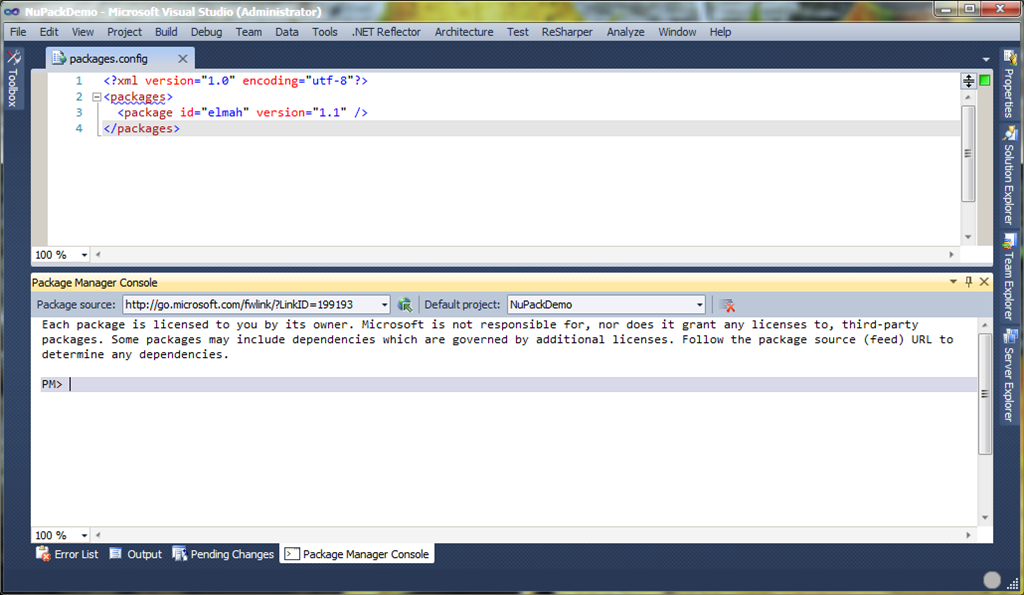Switch to the Output tab
The width and height of the screenshot is (1024, 595).
pyautogui.click(x=135, y=554)
